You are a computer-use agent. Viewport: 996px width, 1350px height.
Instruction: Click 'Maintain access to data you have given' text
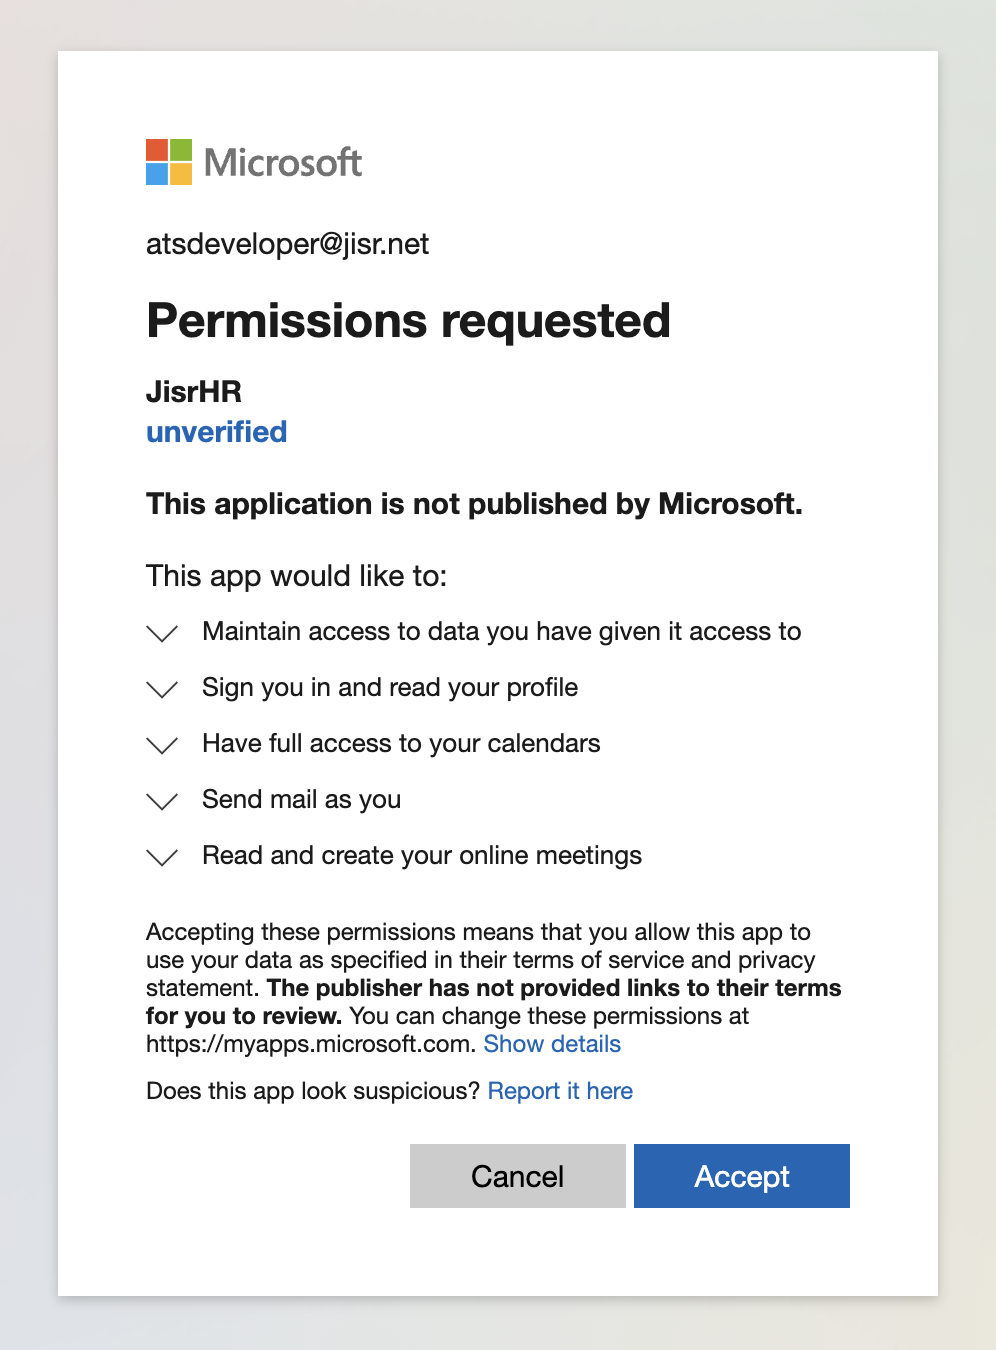(501, 632)
